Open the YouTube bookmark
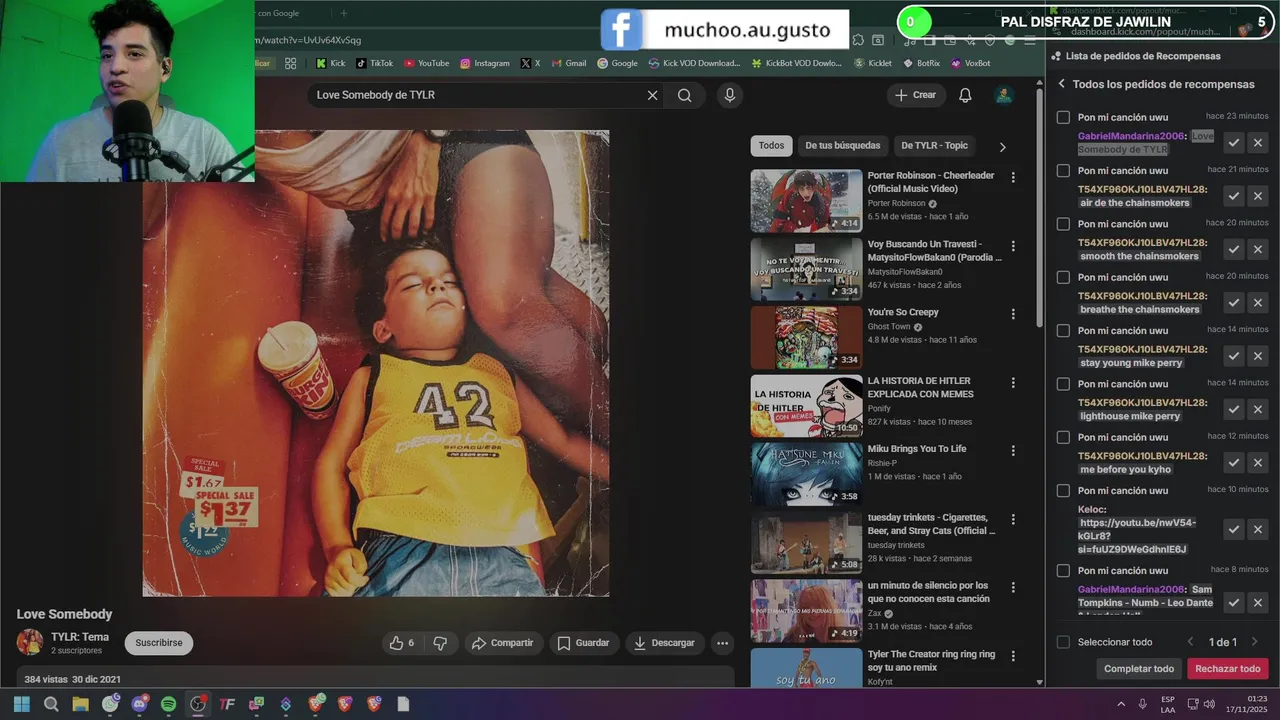1280x720 pixels. coord(426,63)
